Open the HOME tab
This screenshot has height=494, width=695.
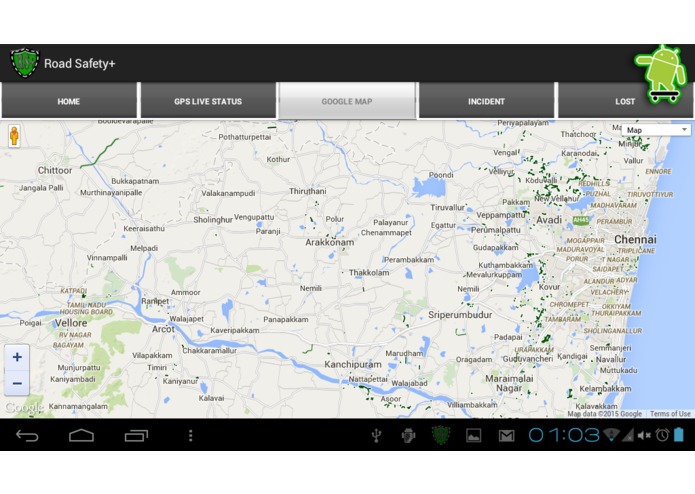69,101
